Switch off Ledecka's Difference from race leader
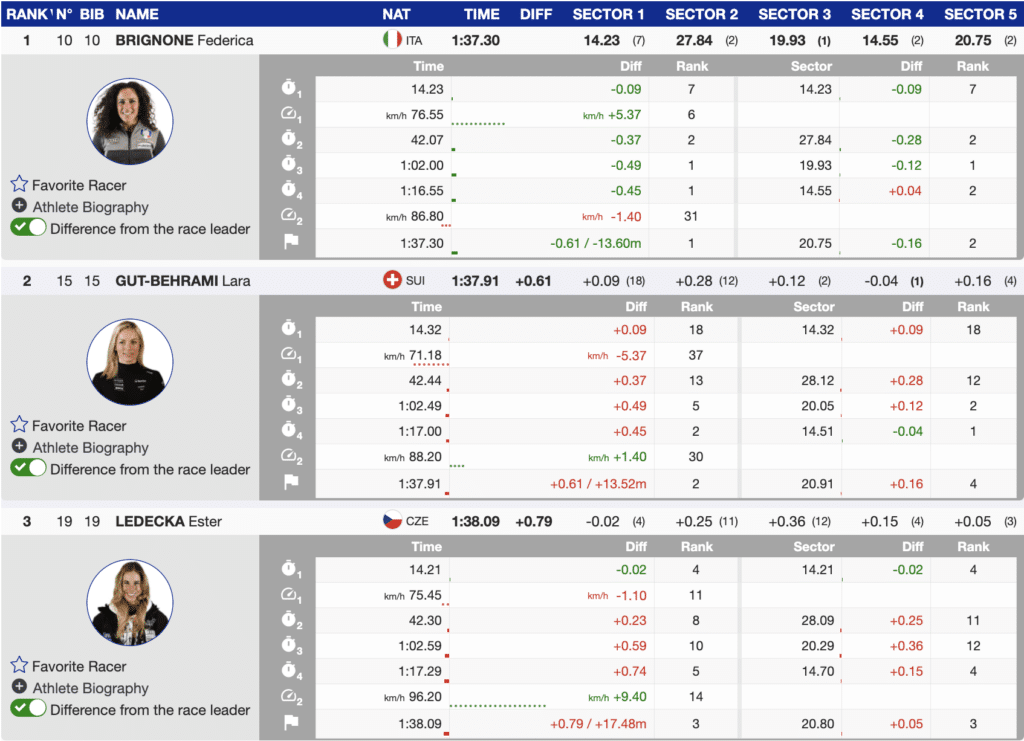The width and height of the screenshot is (1024, 741). (28, 709)
